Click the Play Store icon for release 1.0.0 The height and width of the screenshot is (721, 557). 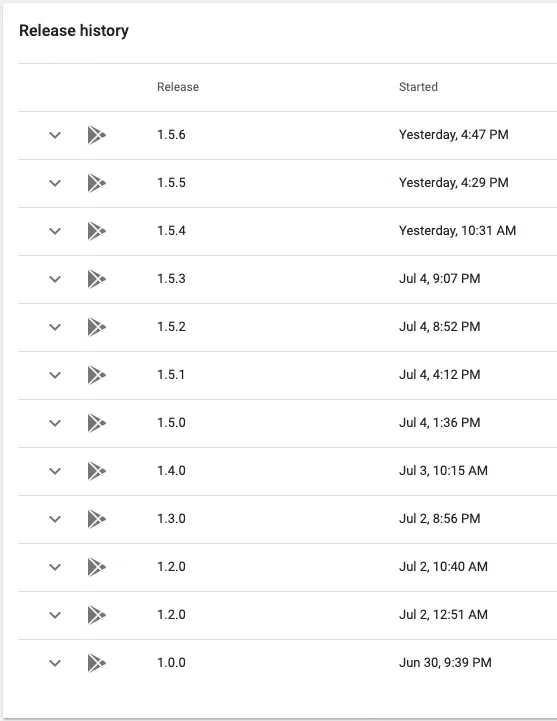[x=97, y=663]
